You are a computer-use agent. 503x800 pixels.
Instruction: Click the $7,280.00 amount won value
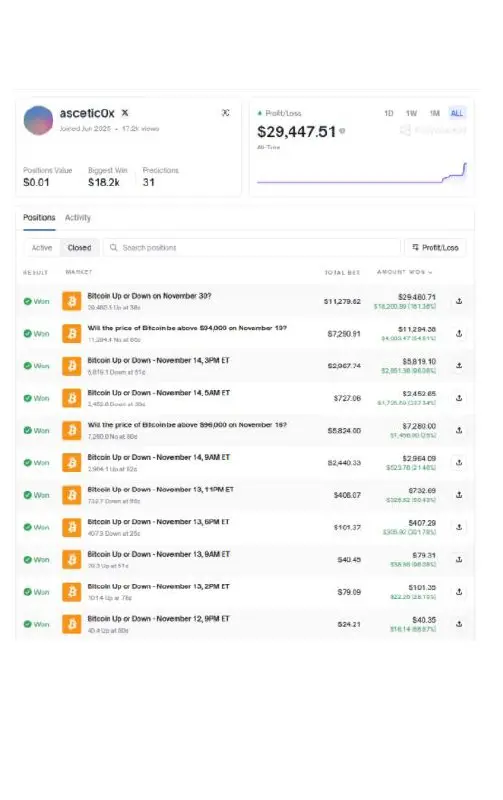(419, 426)
